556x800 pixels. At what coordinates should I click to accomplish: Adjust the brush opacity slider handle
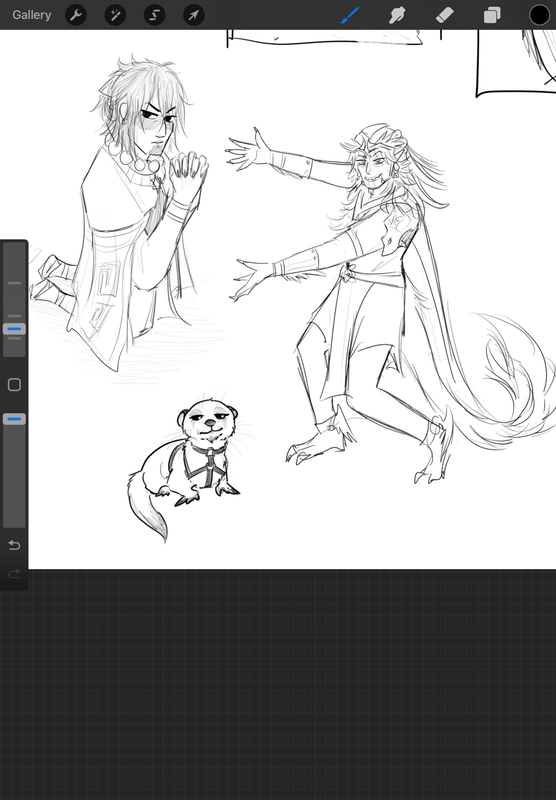(x=14, y=419)
